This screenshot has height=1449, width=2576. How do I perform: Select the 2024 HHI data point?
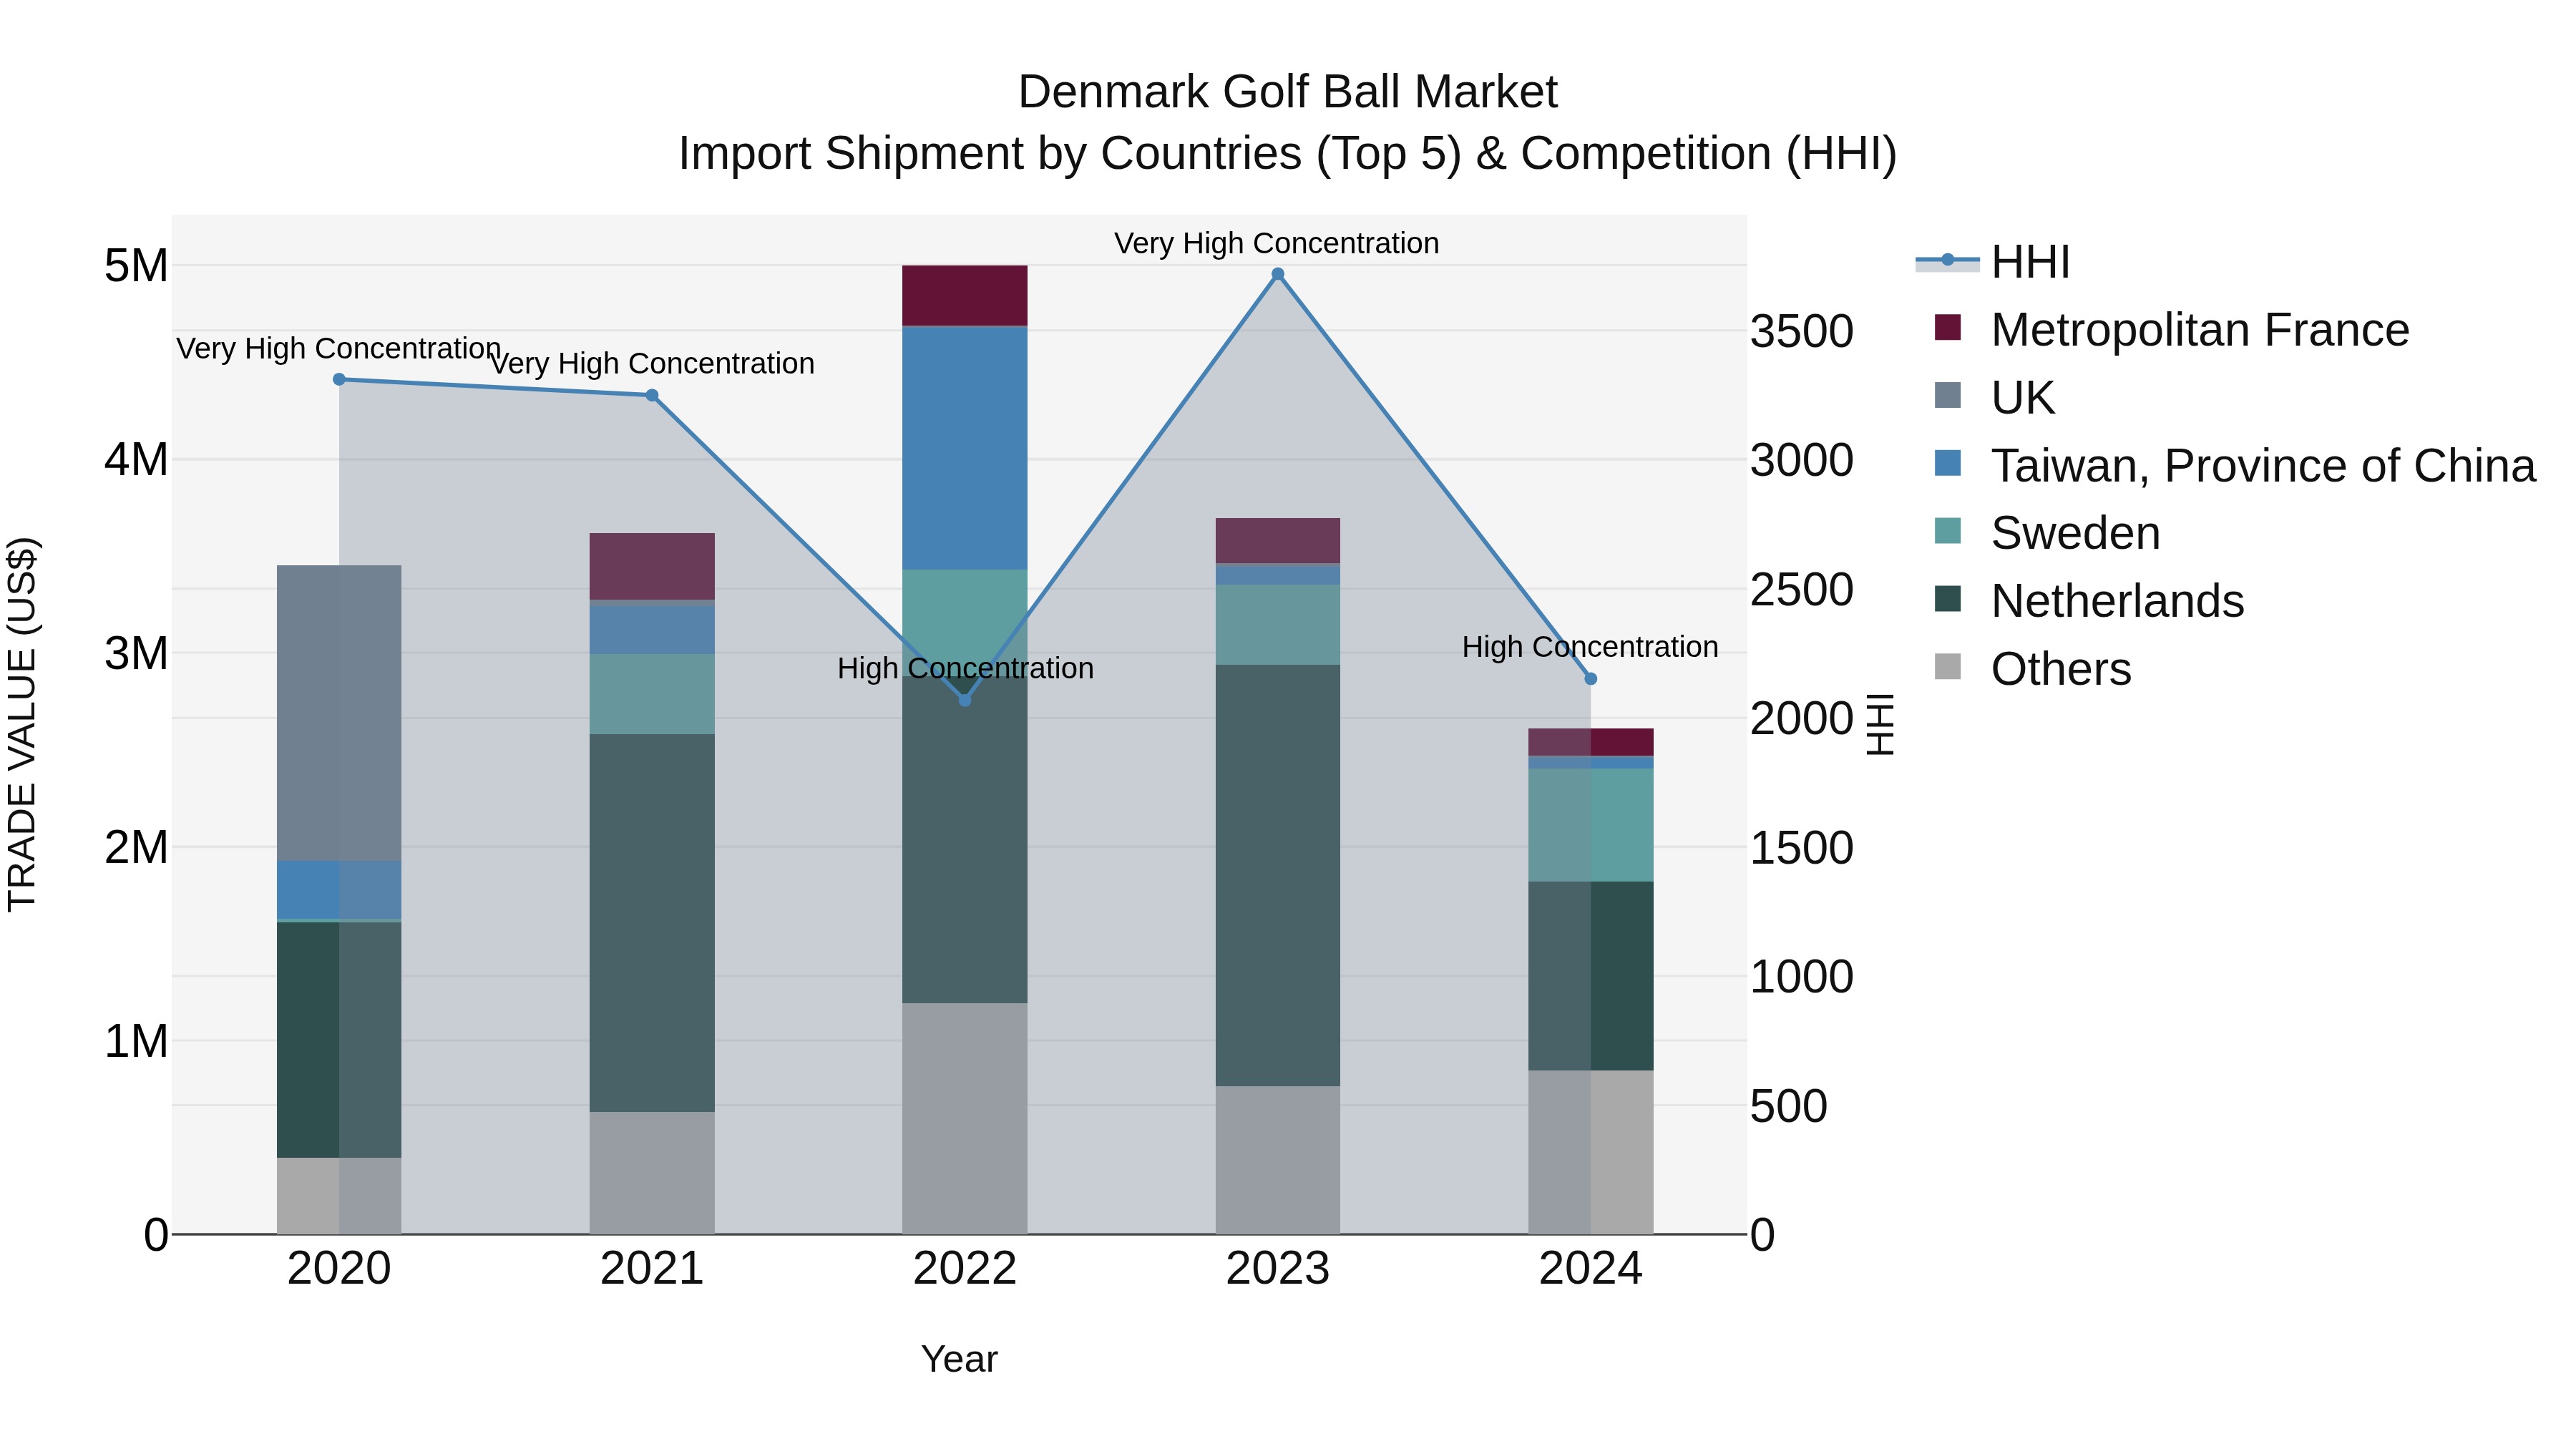pyautogui.click(x=1591, y=679)
